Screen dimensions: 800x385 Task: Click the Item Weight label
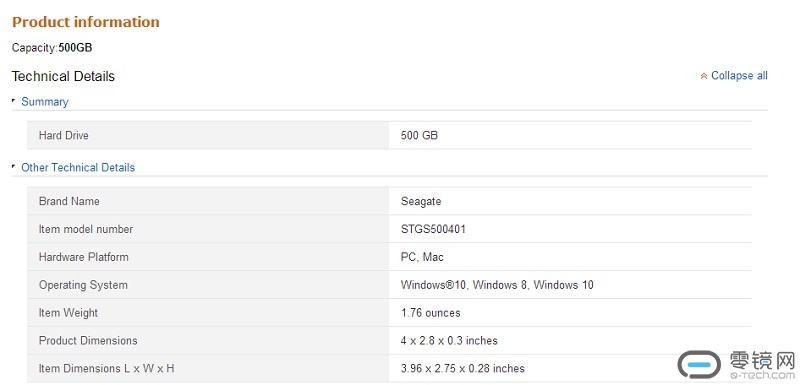point(68,313)
